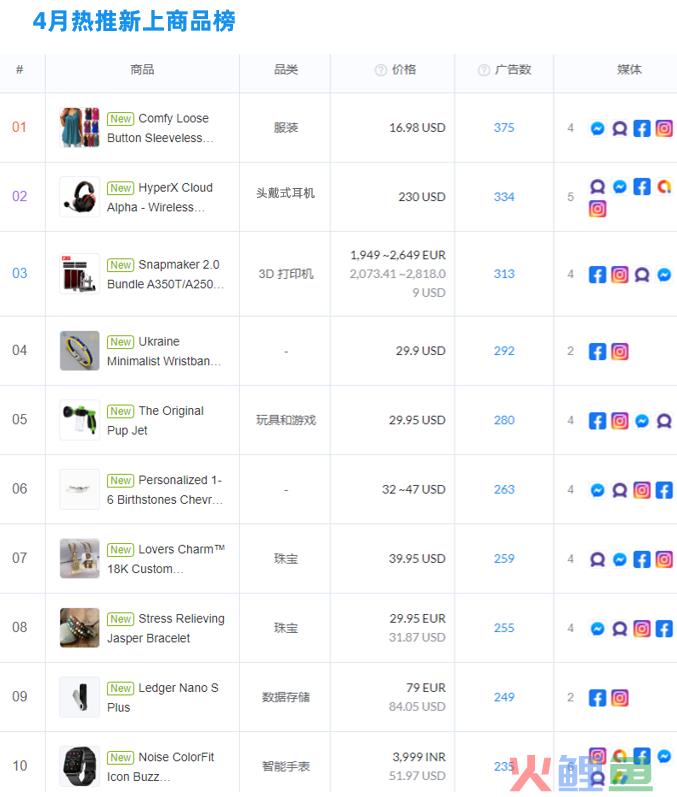Click ad count 334
This screenshot has height=797, width=677.
[x=504, y=197]
